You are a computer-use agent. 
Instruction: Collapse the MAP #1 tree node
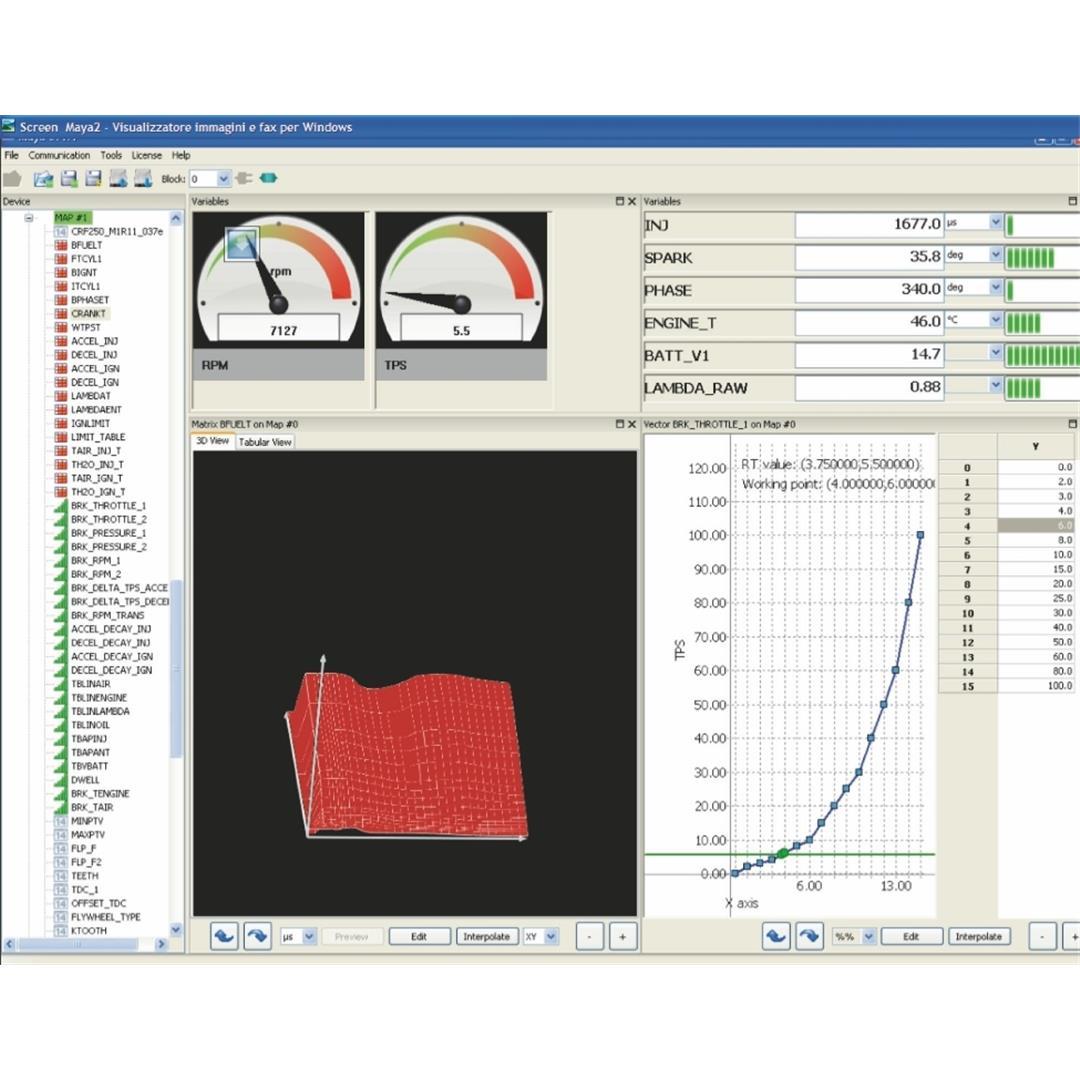(x=29, y=217)
